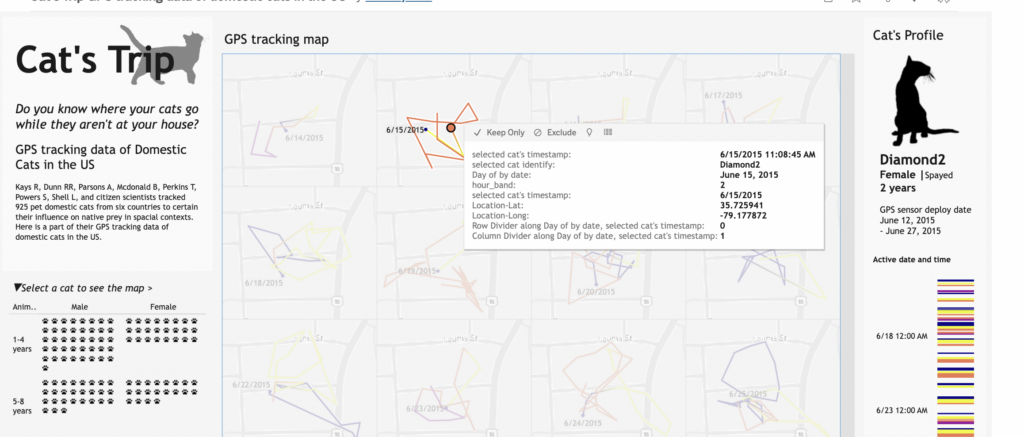The image size is (1024, 437).
Task: Click the purple track near 6/14/2015 label
Action: [x=263, y=141]
